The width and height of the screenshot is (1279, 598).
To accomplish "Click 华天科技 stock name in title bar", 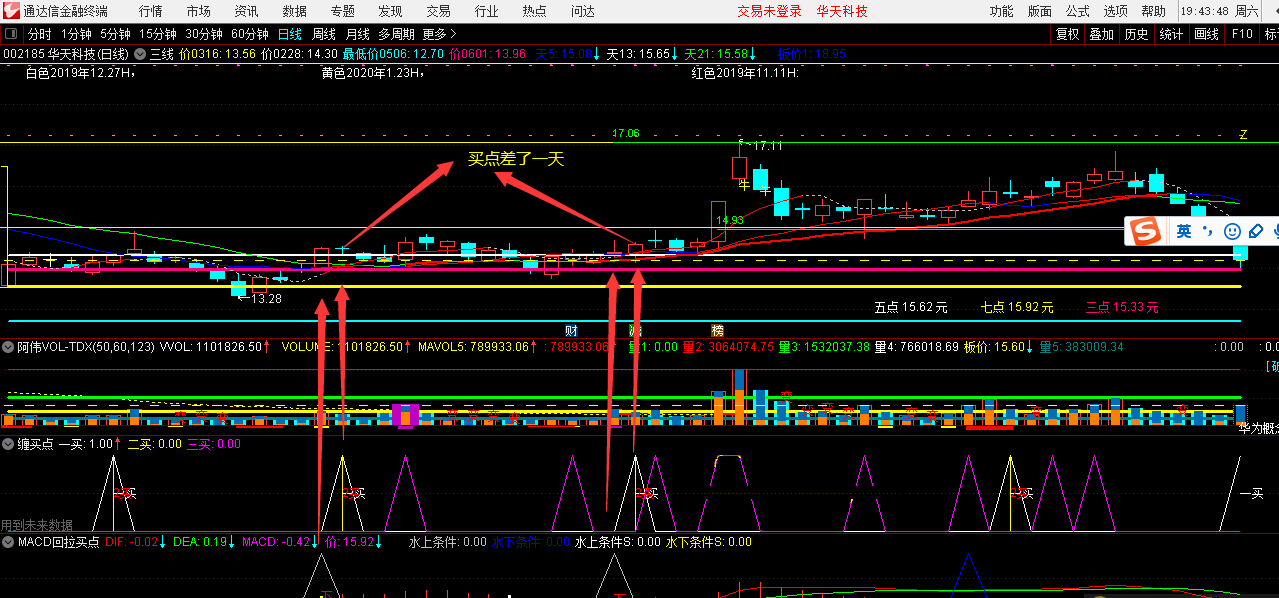I will point(842,11).
